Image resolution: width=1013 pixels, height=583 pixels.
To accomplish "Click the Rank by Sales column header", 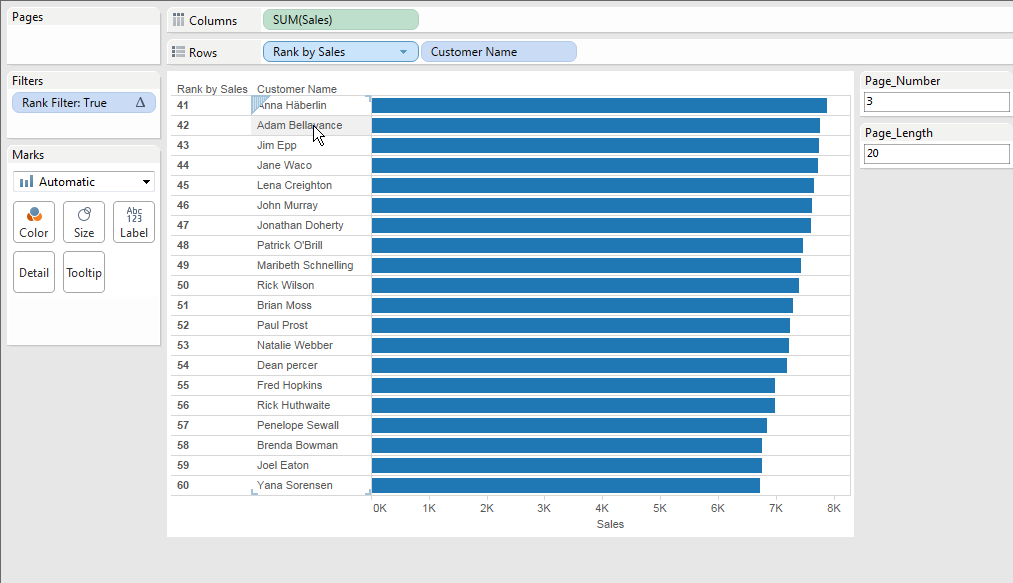I will [212, 89].
